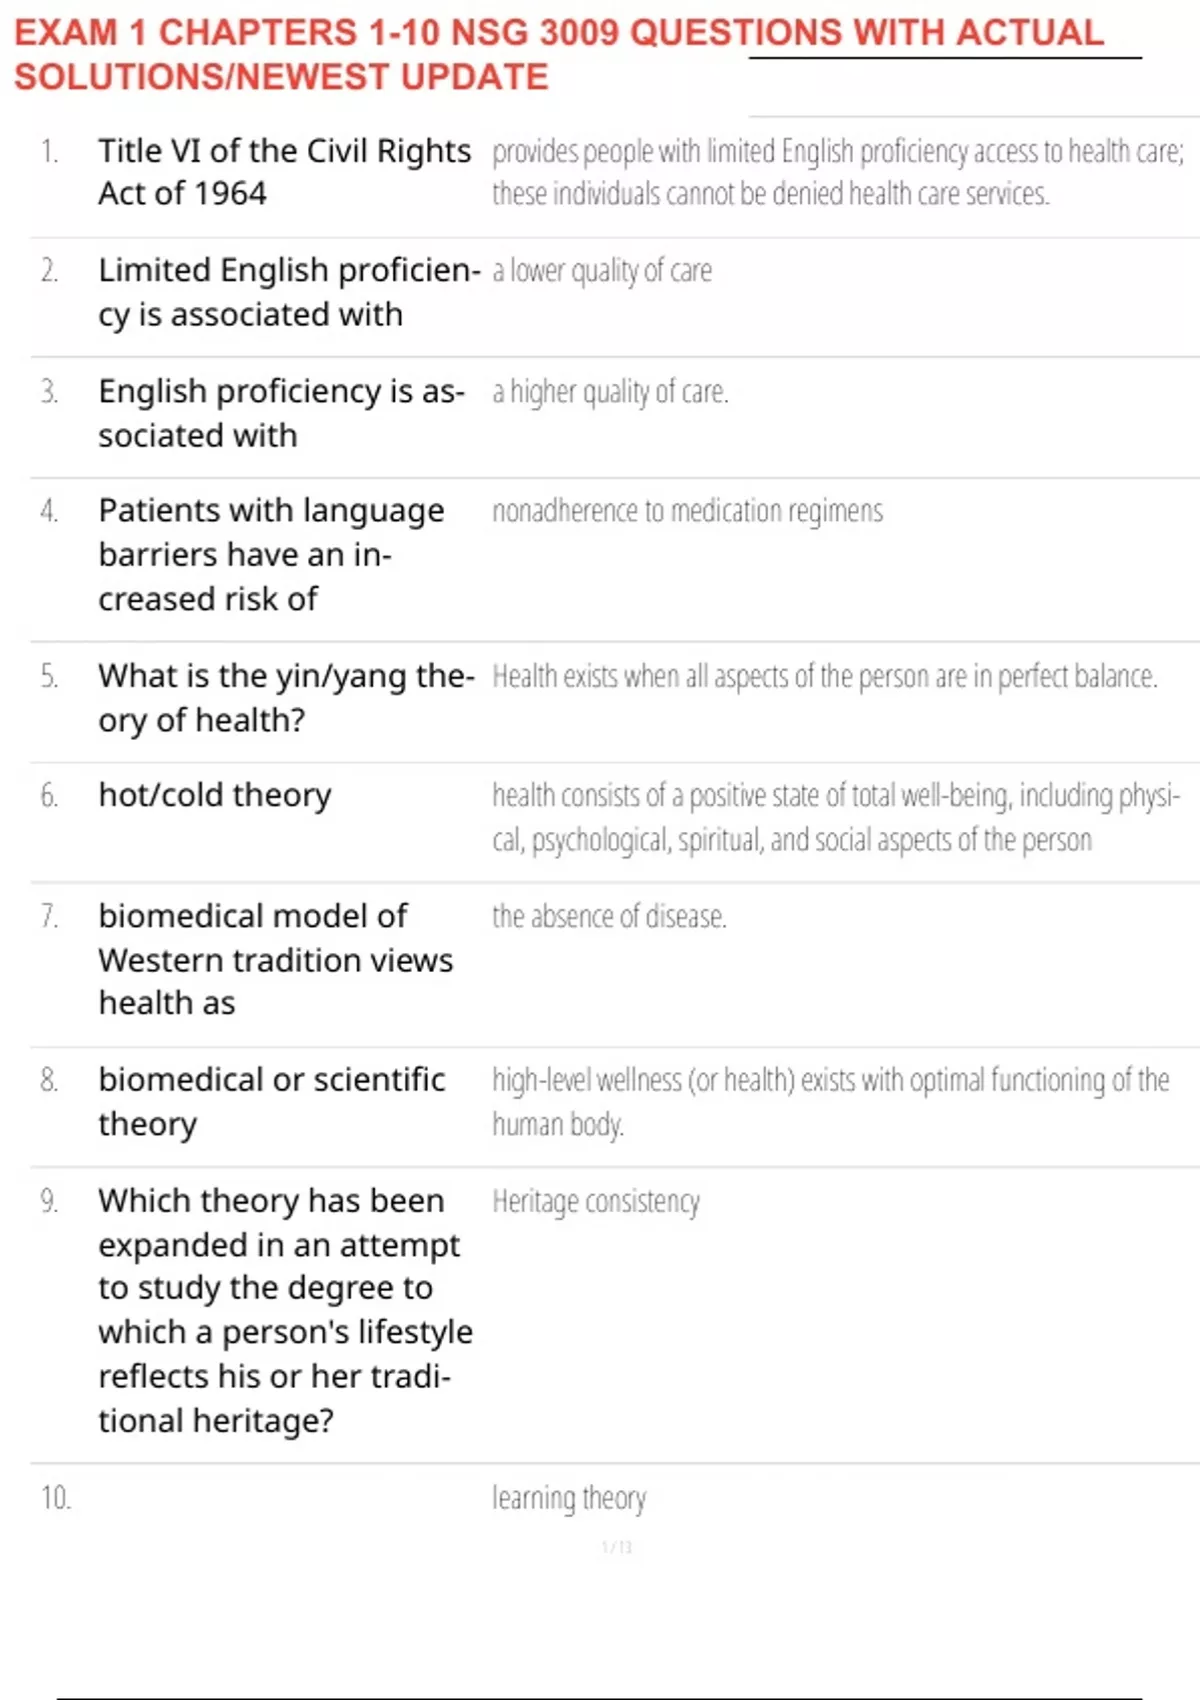This screenshot has height=1700, width=1200.
Task: Click the "perfect balance" health definition
Action: pos(824,677)
